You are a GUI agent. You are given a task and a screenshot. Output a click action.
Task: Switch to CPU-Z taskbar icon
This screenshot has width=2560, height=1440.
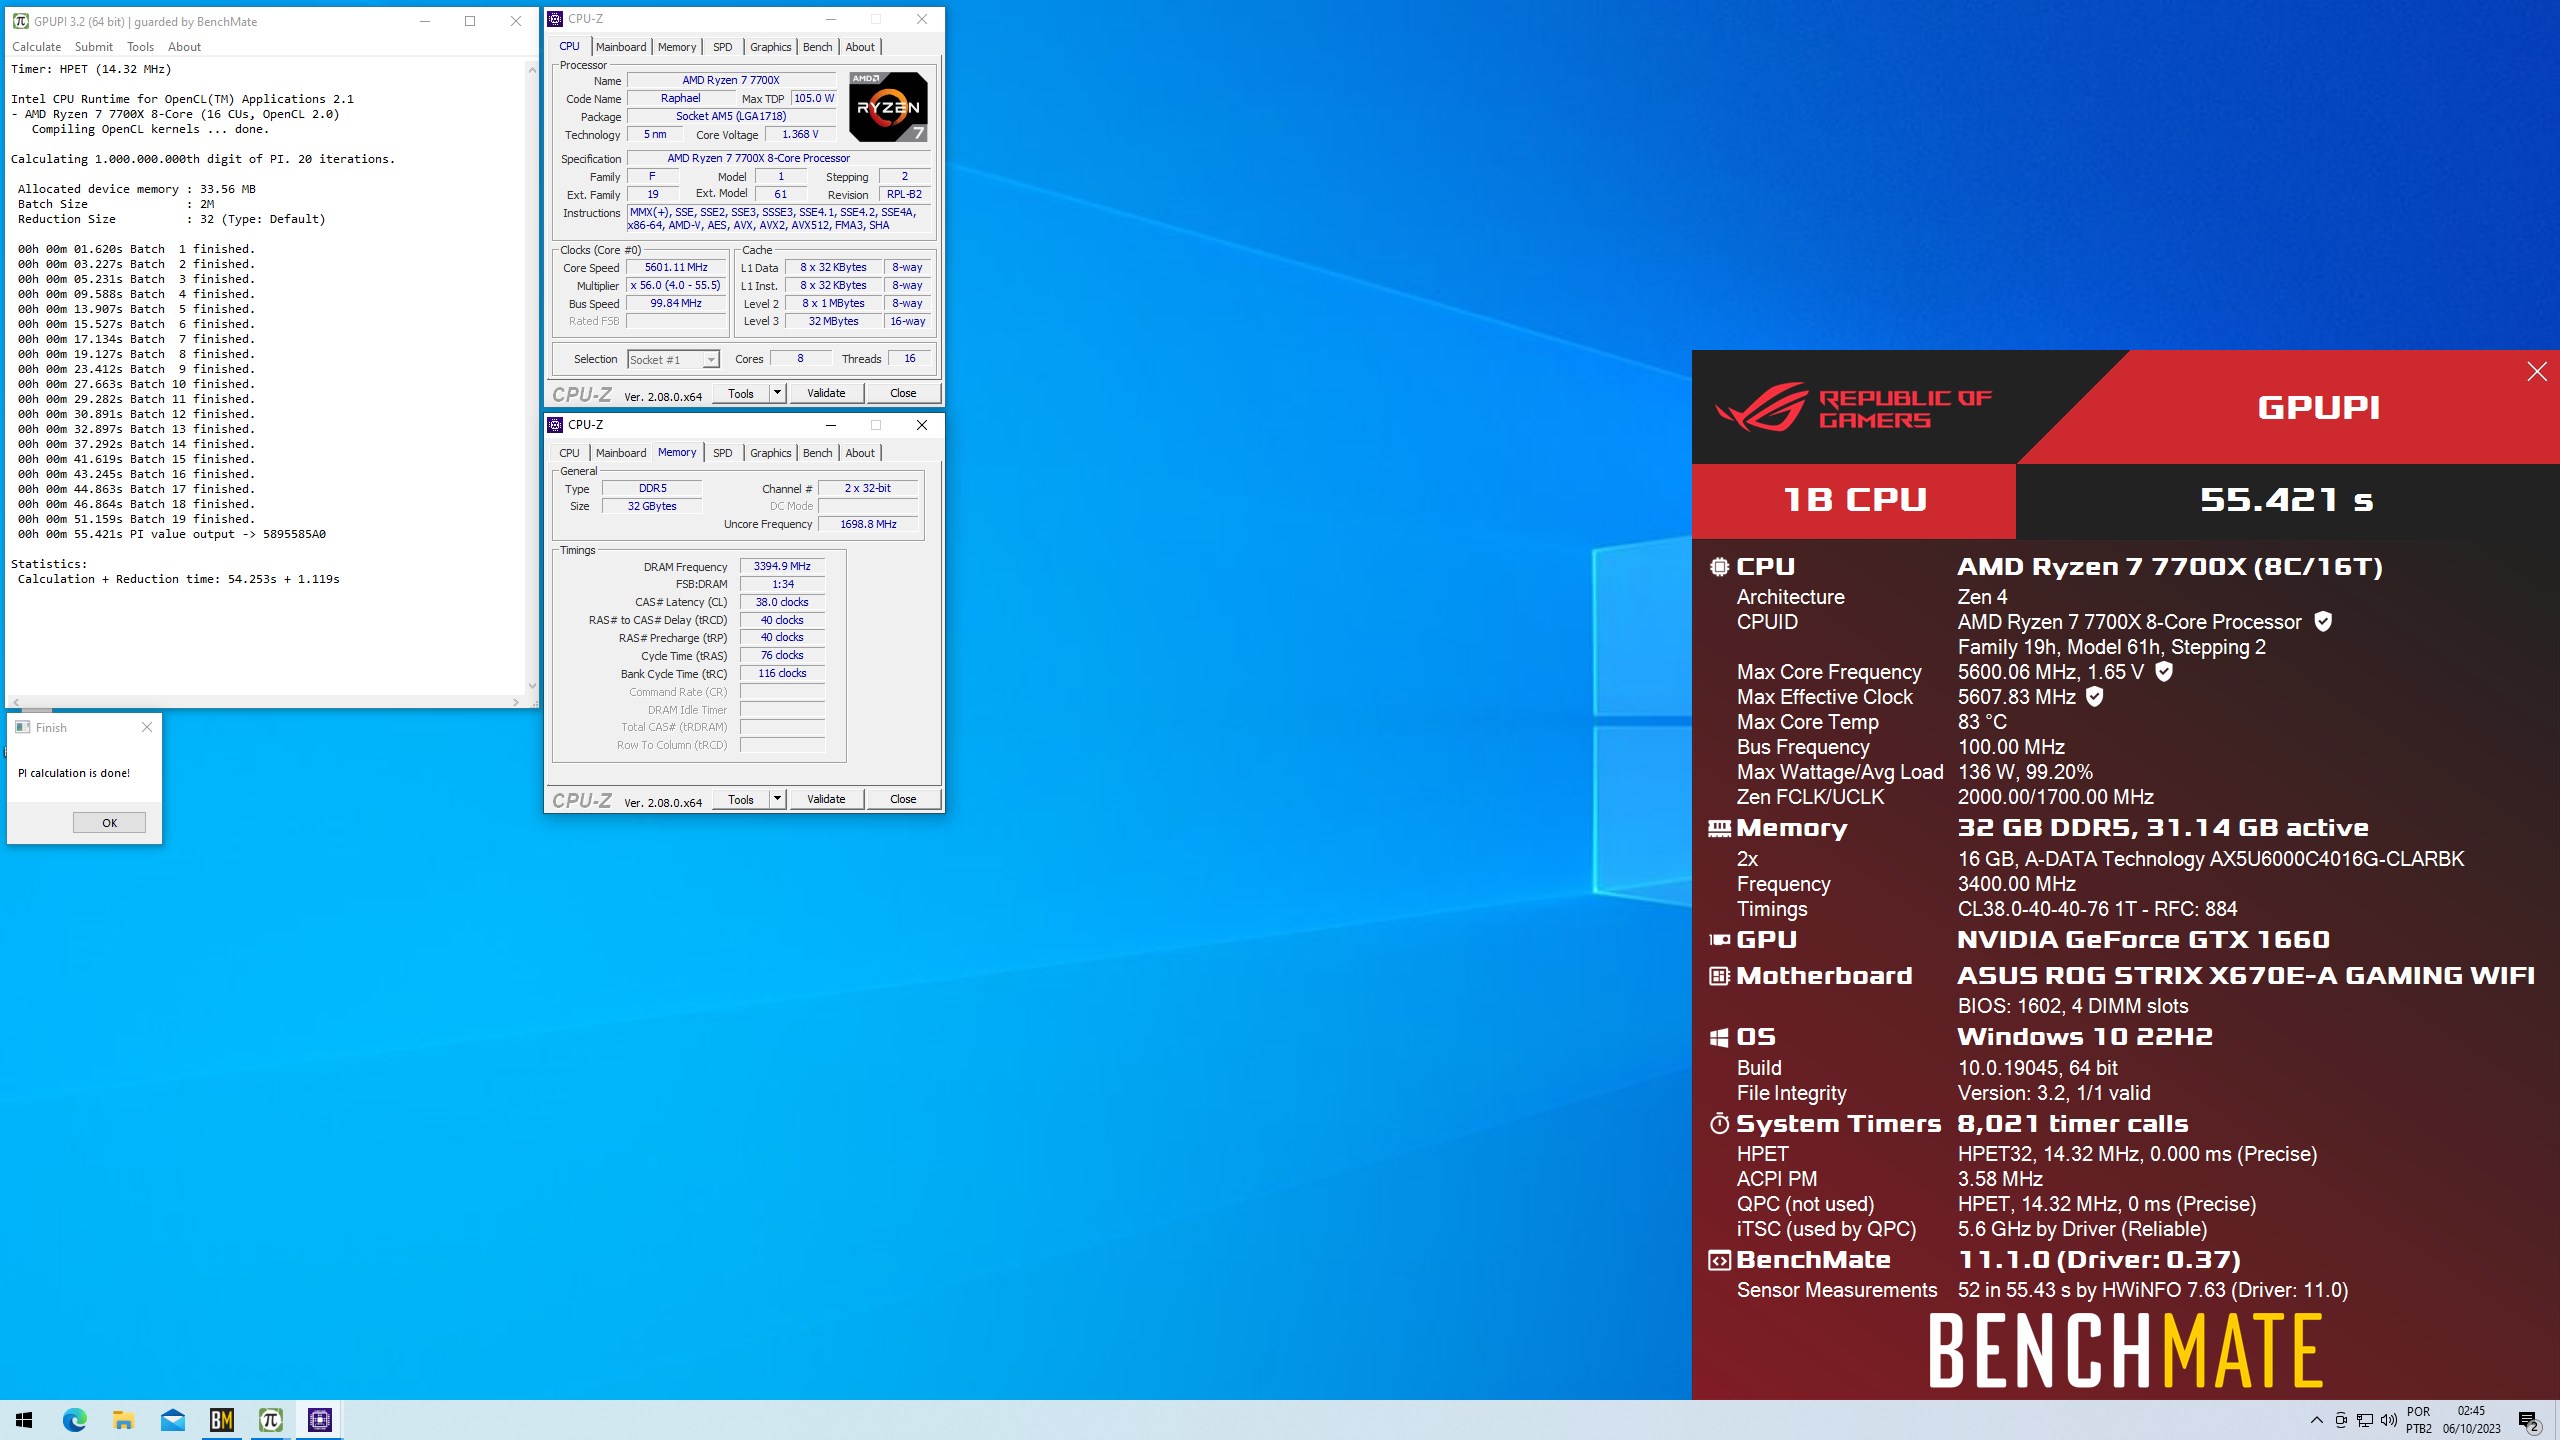click(x=319, y=1420)
